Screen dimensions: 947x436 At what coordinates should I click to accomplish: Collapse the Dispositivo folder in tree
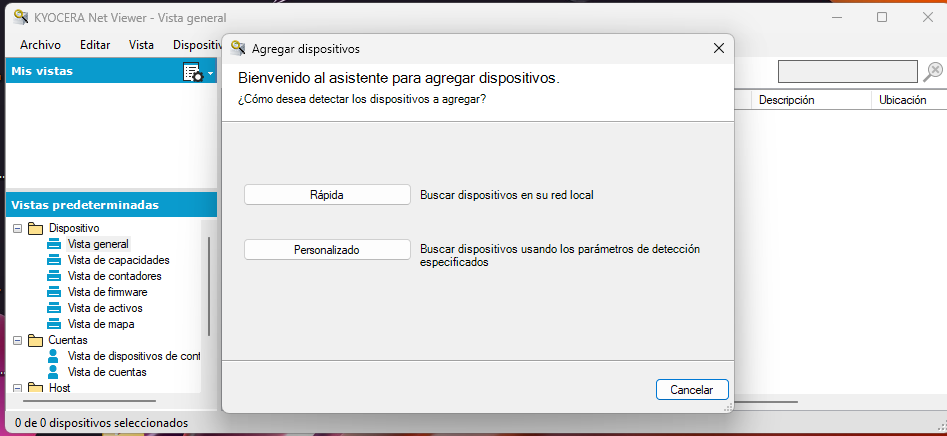click(x=17, y=228)
